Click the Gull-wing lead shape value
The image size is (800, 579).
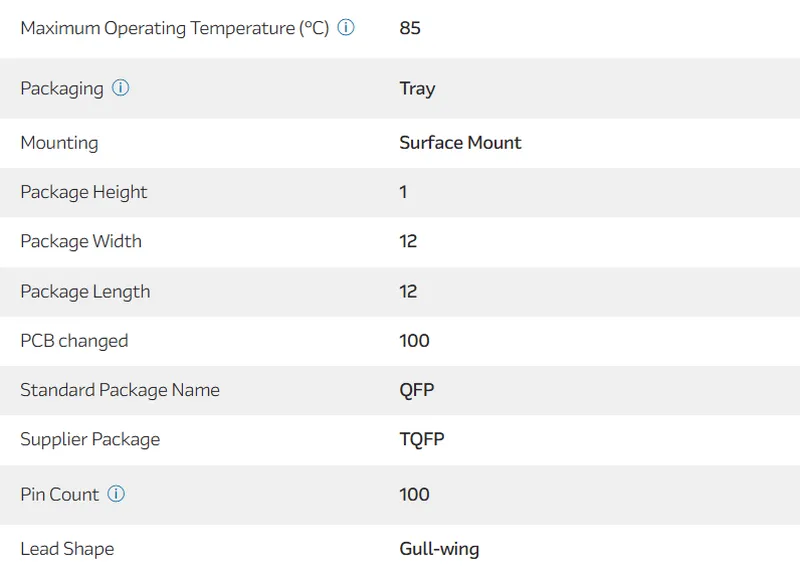point(439,549)
